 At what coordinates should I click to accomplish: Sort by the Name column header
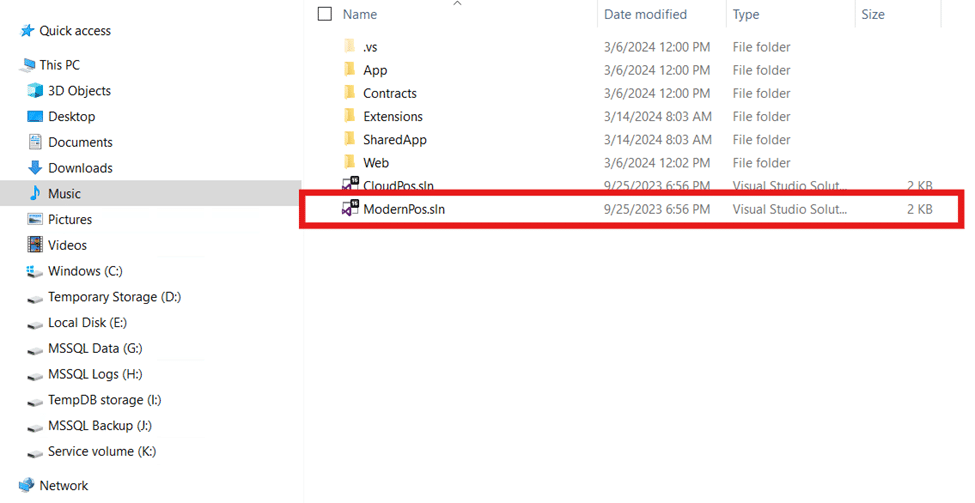click(x=360, y=14)
